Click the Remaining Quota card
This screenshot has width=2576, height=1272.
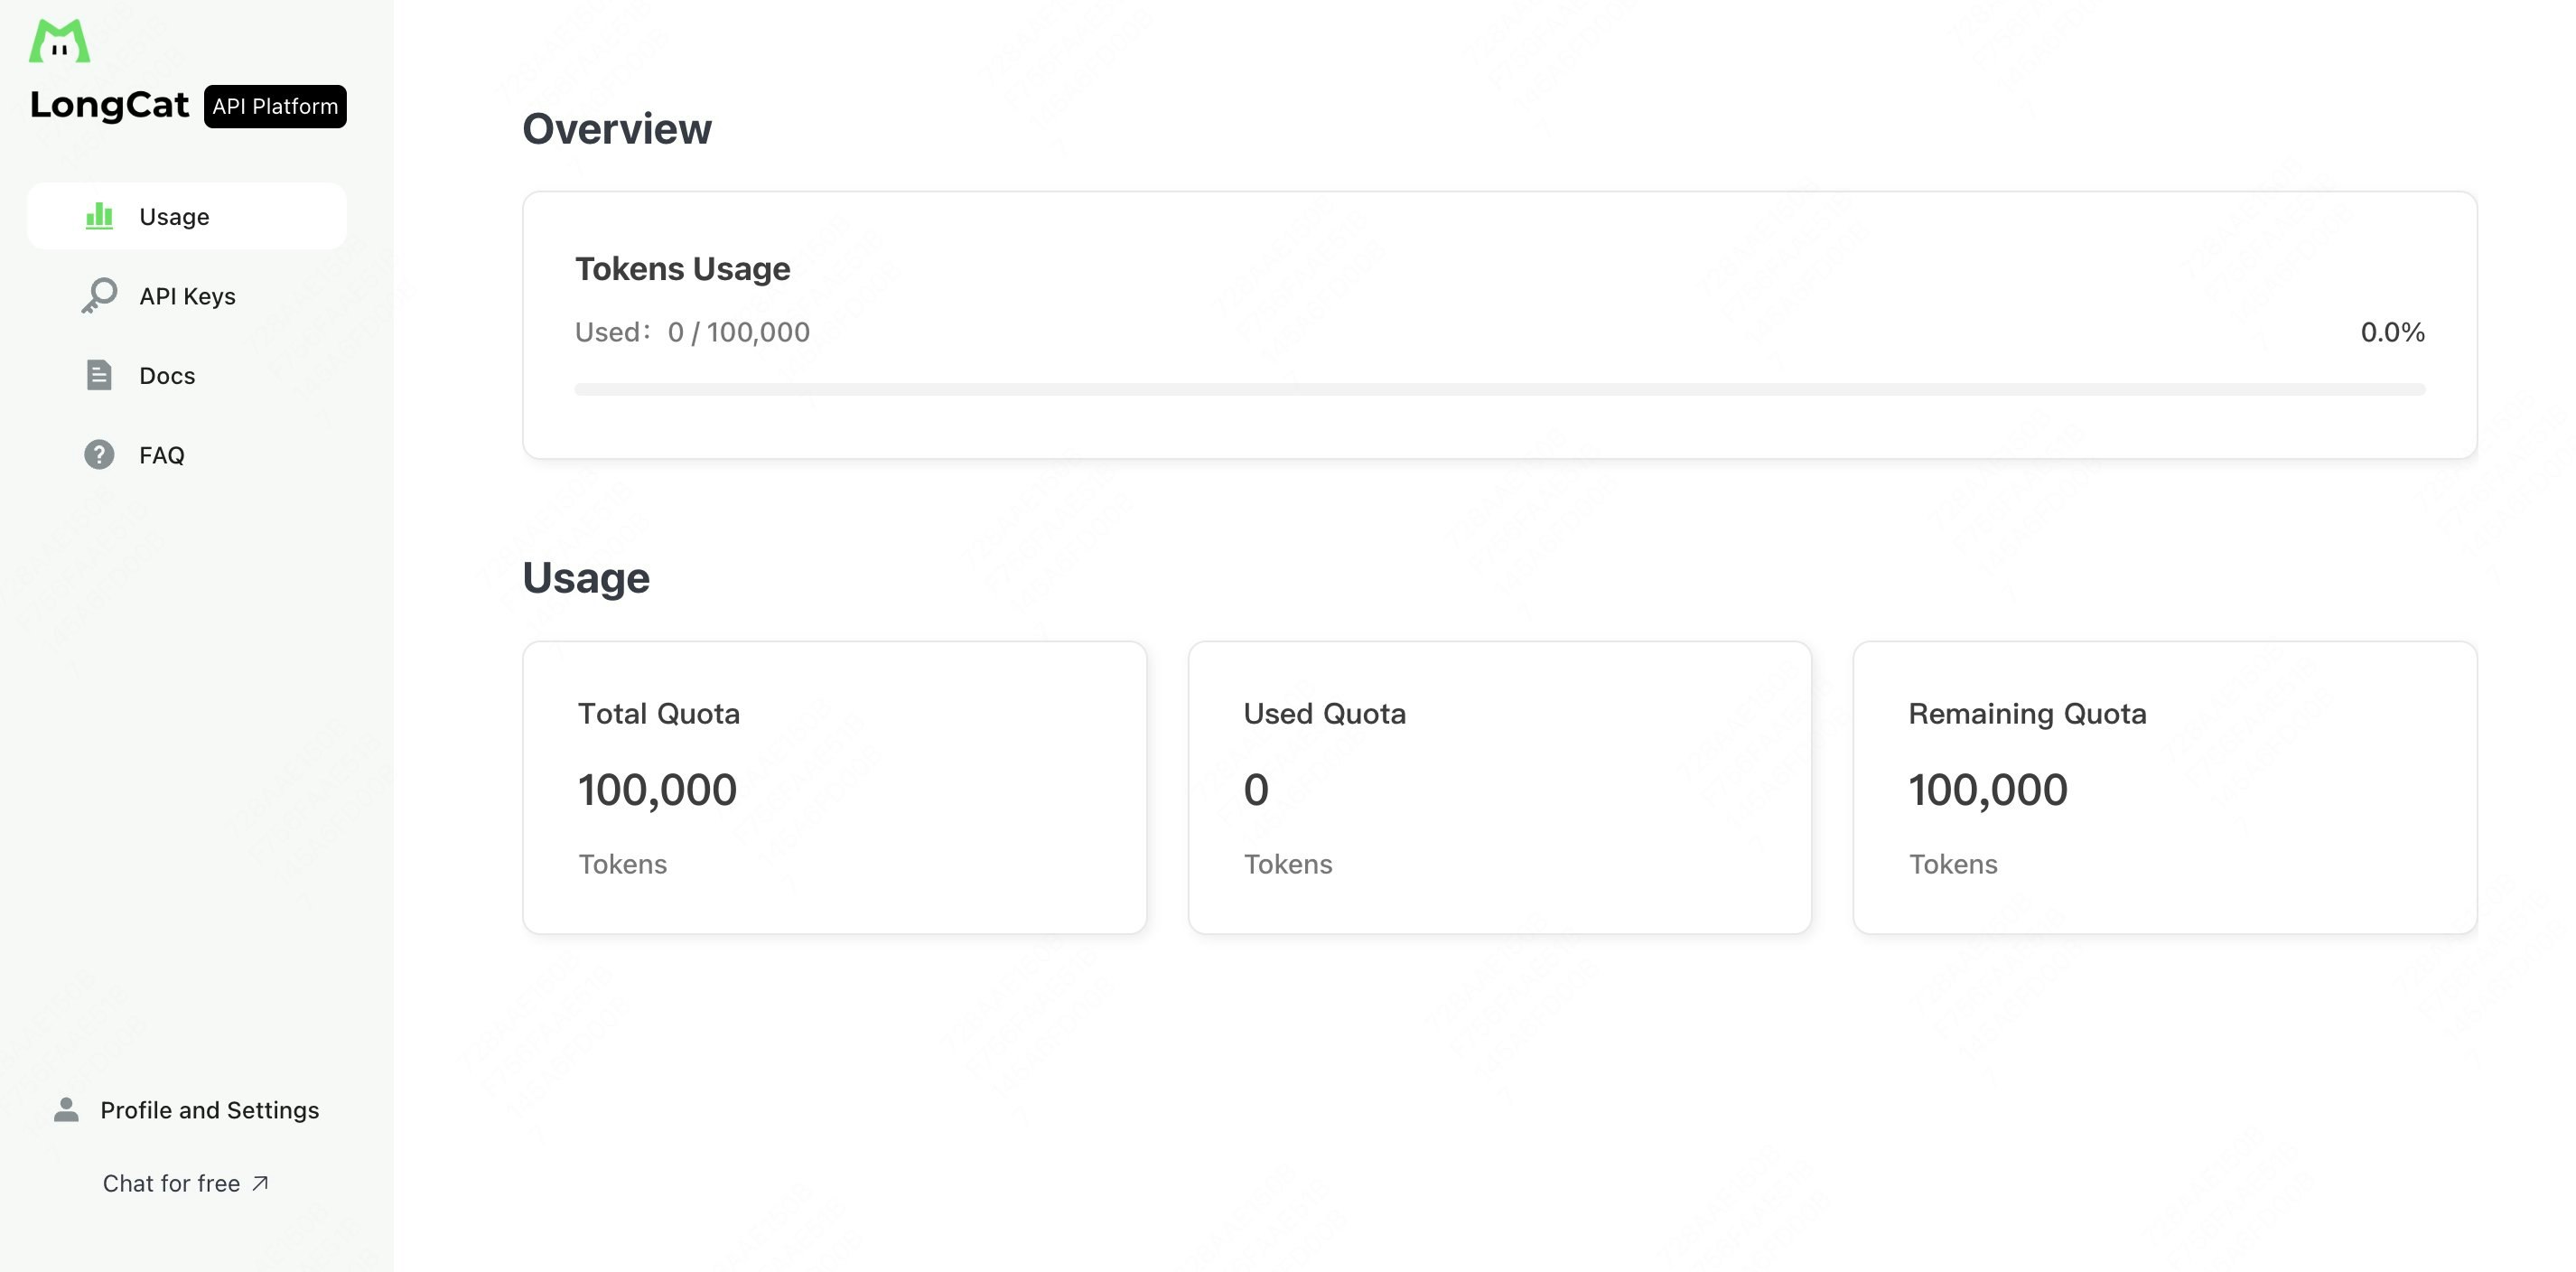pos(2164,787)
